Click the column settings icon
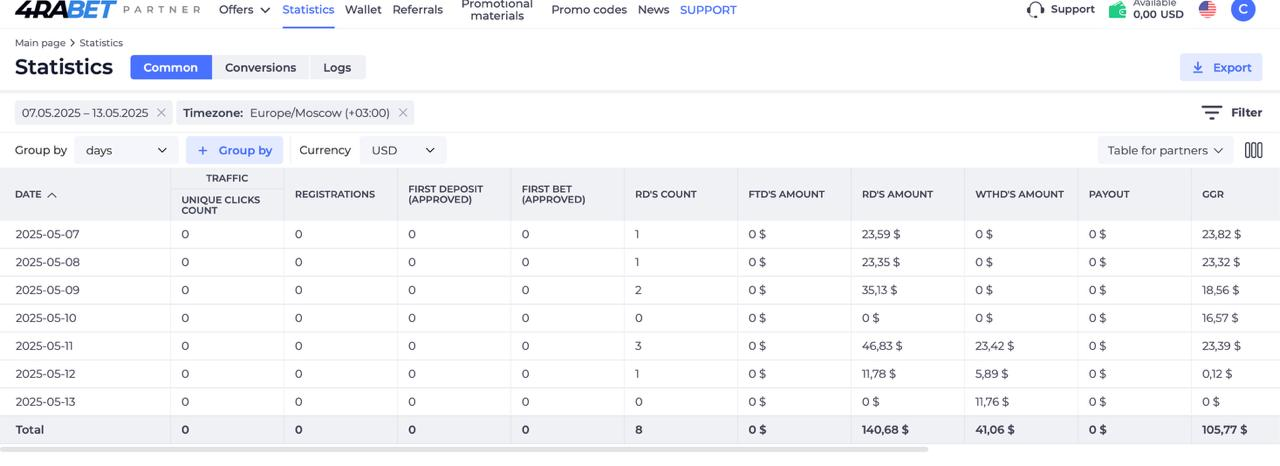 coord(1253,150)
